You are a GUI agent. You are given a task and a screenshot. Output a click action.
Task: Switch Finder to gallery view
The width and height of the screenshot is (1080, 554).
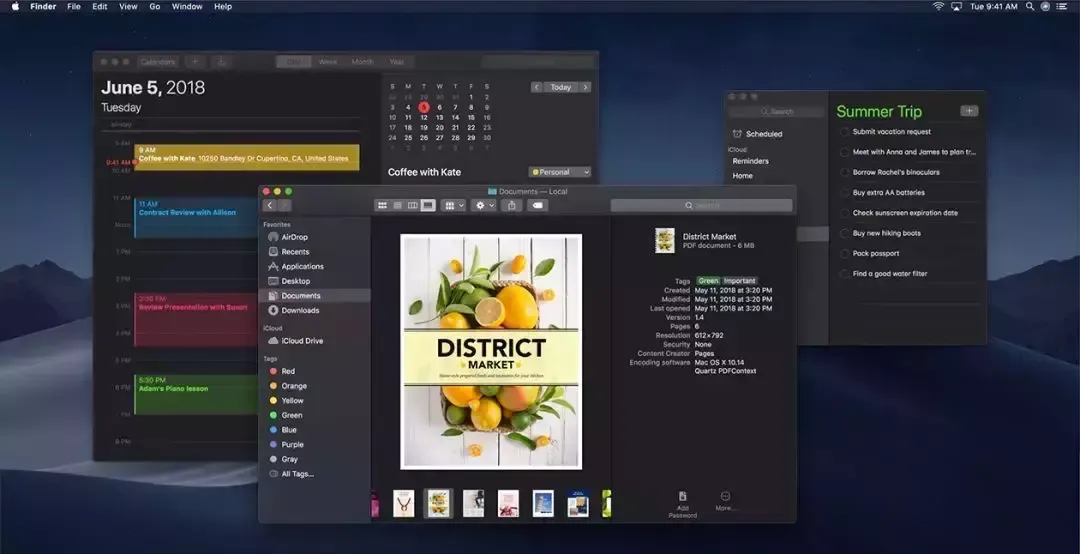428,205
